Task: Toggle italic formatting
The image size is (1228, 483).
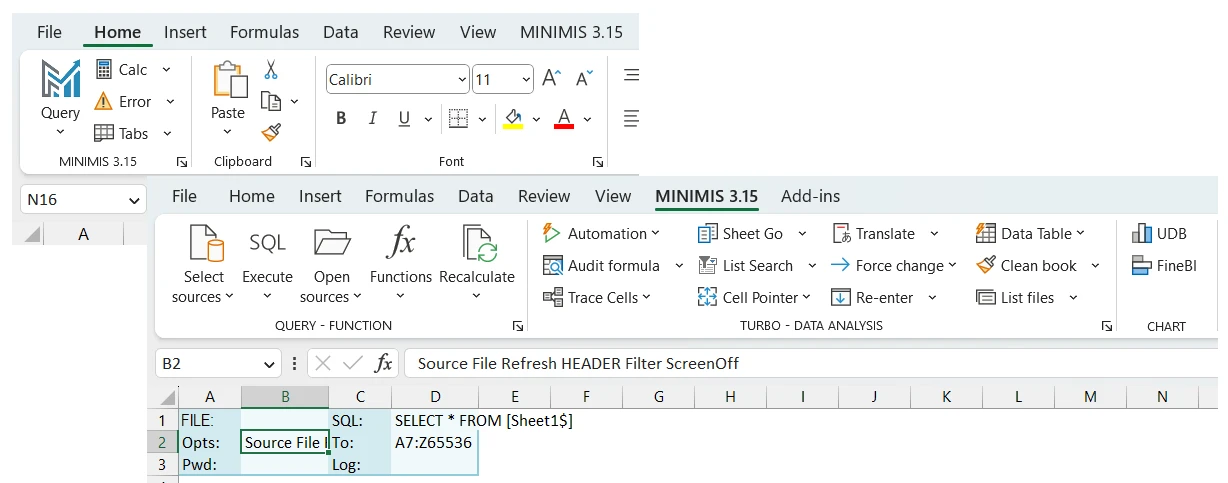Action: 372,119
